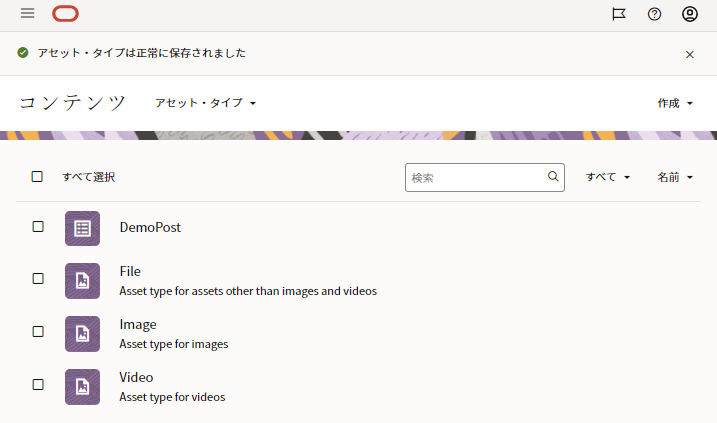Open the 名前 sort dropdown
Image resolution: width=717 pixels, height=423 pixels.
click(x=675, y=177)
